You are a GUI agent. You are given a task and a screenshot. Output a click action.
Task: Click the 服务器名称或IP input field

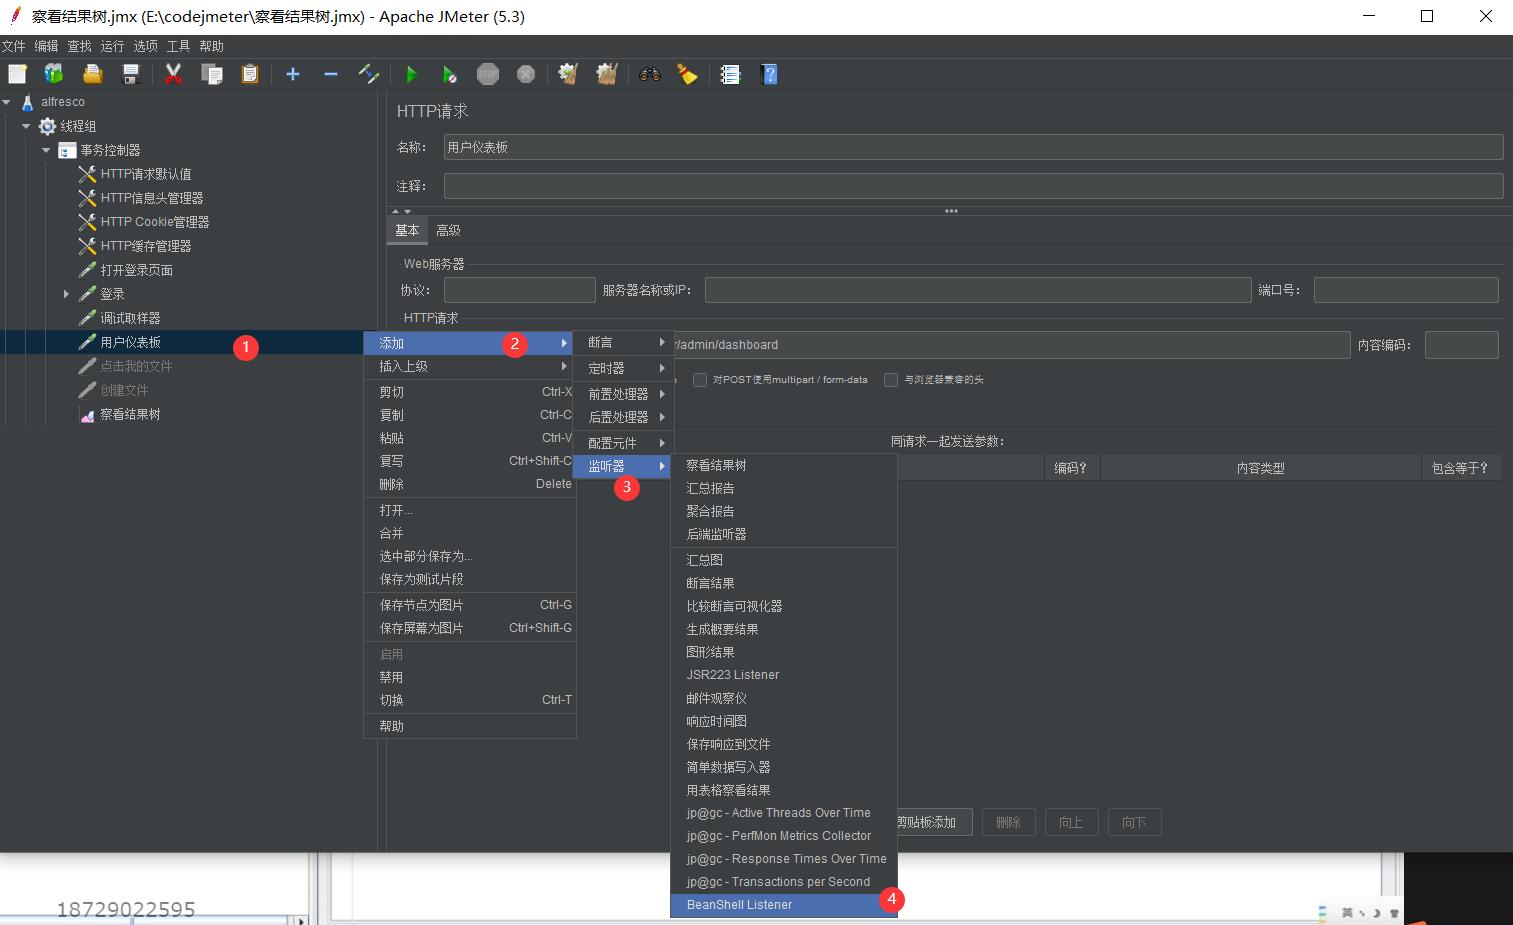[978, 290]
